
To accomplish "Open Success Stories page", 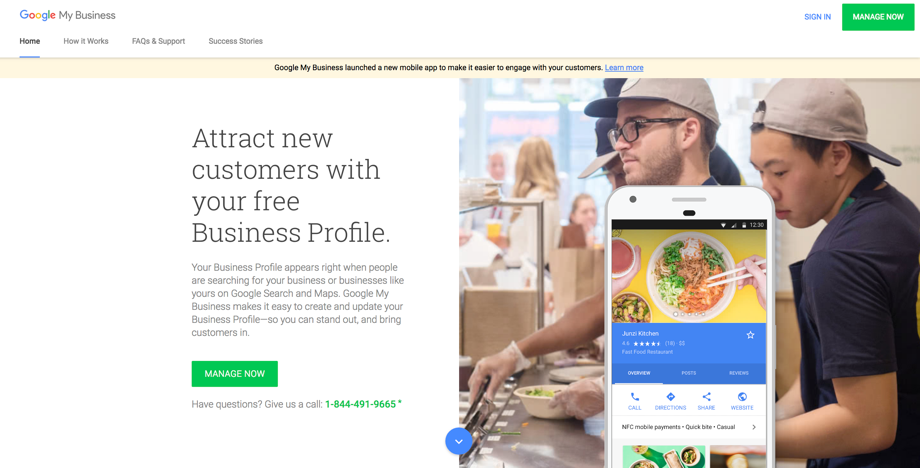I will coord(235,41).
